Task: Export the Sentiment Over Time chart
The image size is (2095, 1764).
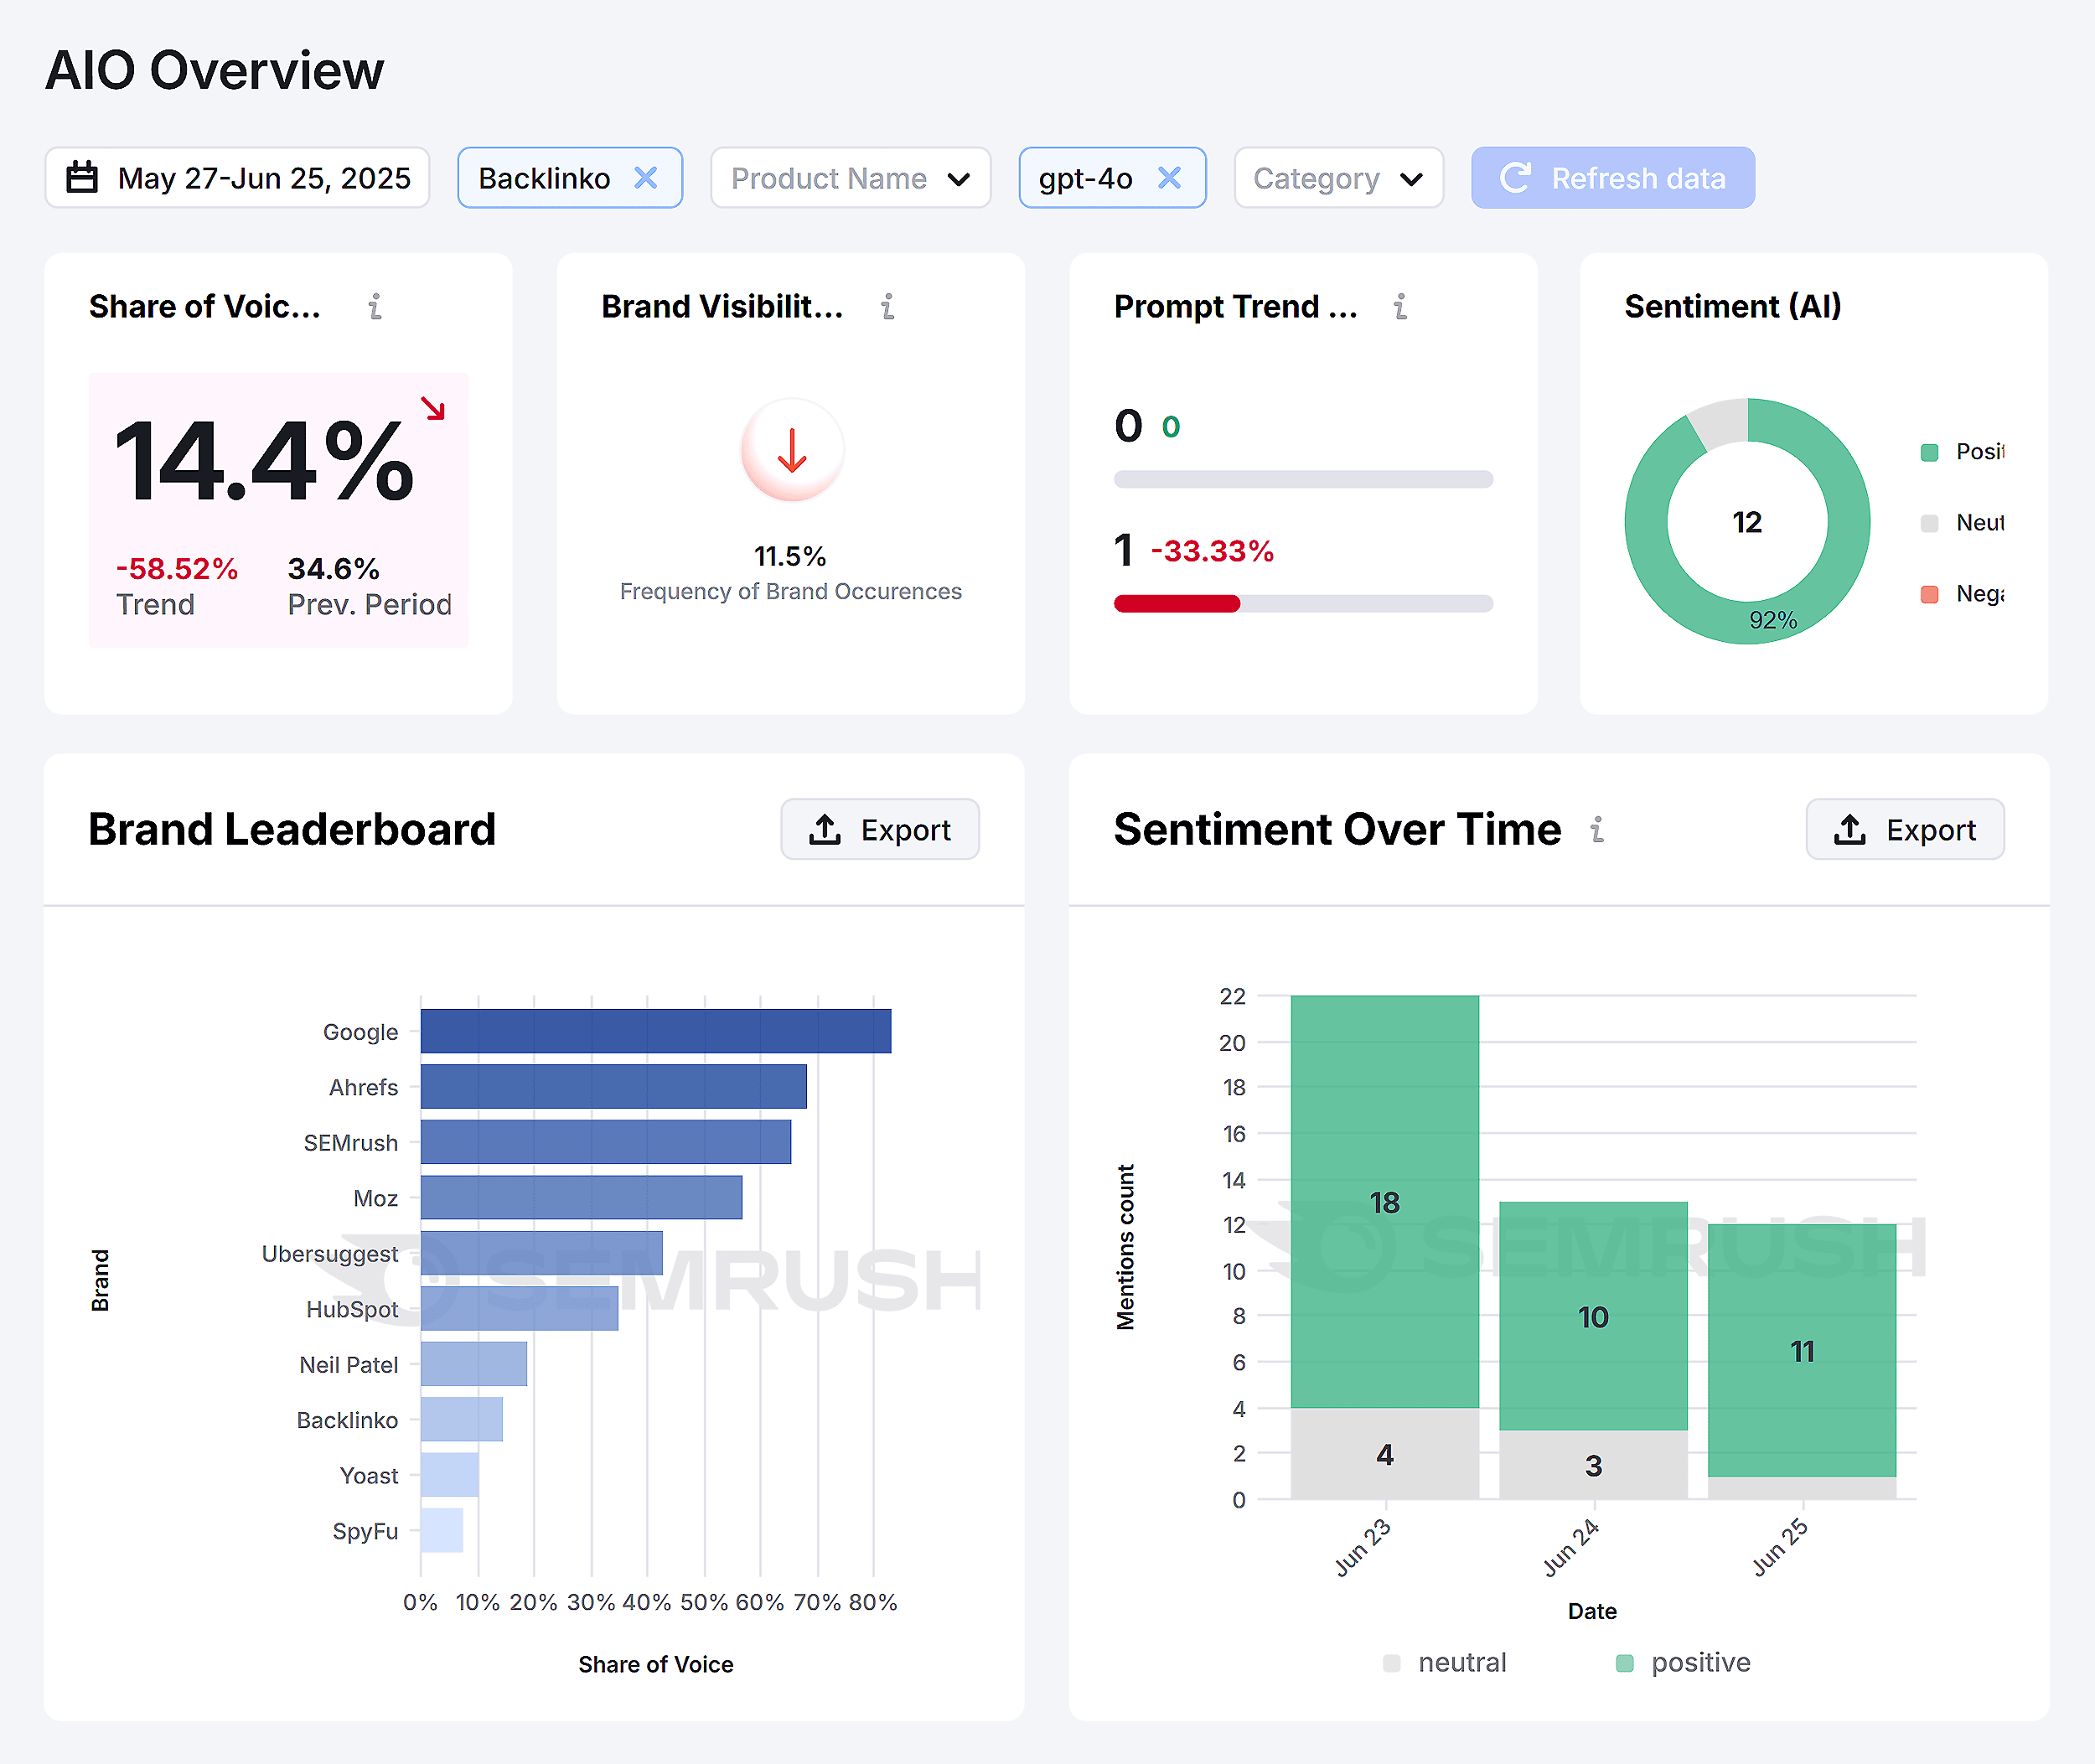Action: click(1904, 829)
